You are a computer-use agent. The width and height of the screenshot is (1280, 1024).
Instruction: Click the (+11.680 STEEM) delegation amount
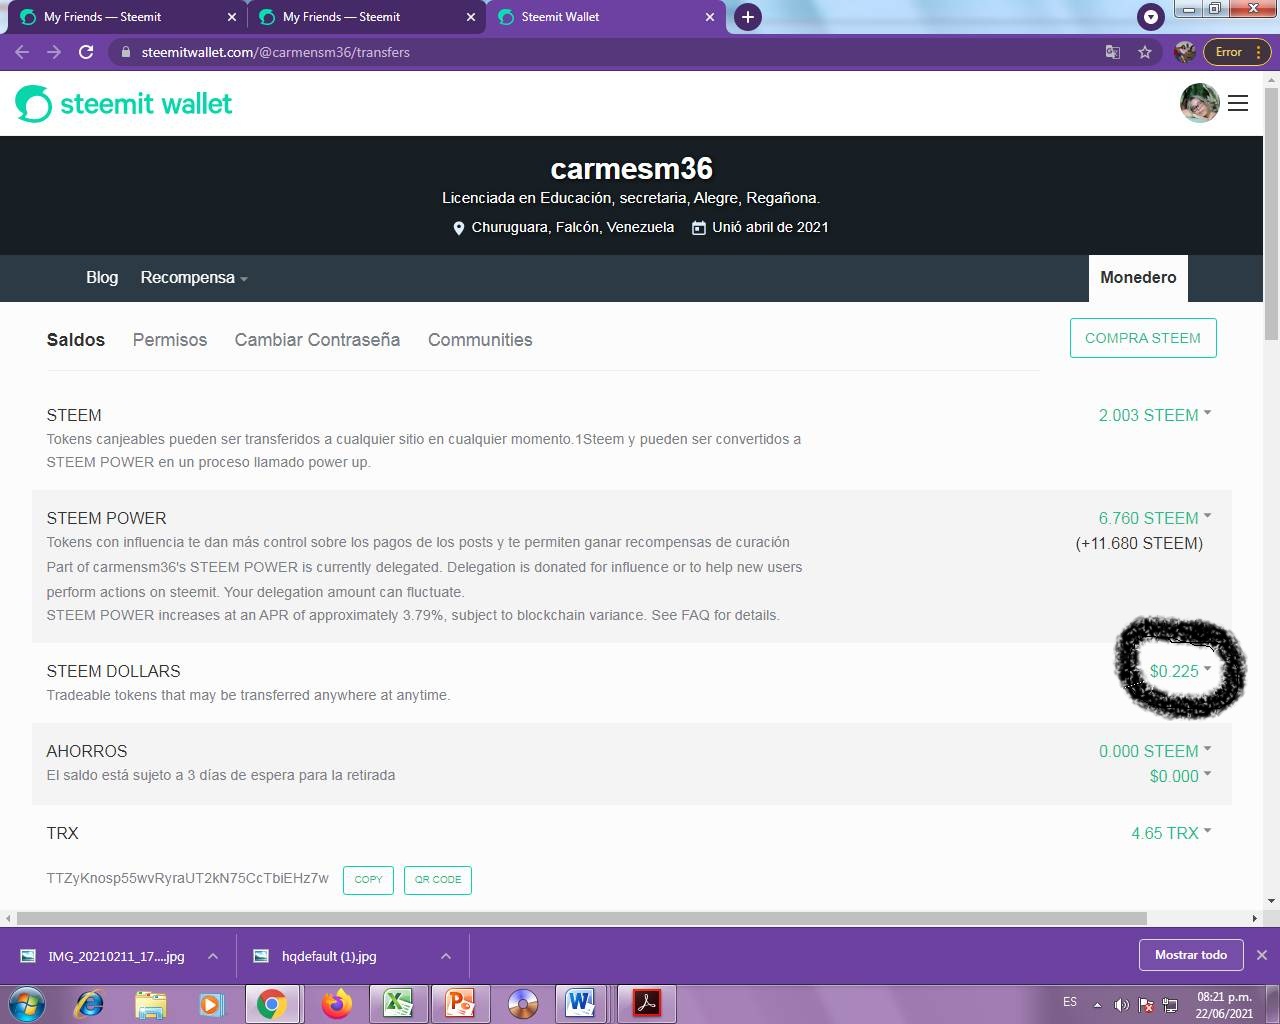tap(1139, 543)
